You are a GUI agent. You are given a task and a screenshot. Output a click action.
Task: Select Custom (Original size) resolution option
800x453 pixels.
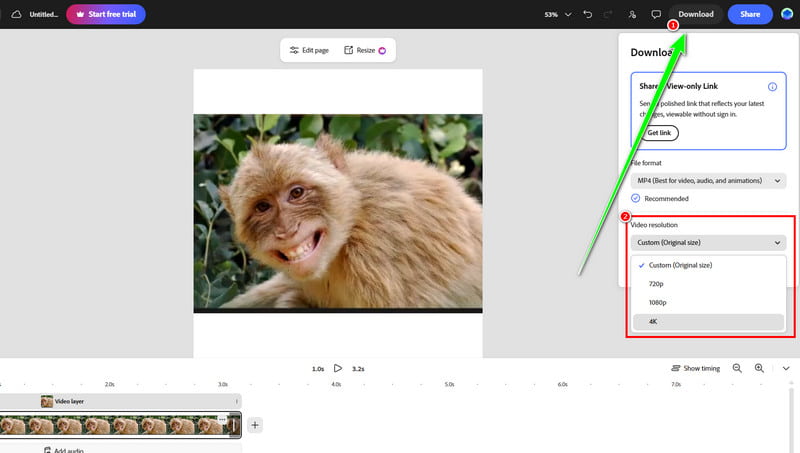click(x=708, y=265)
